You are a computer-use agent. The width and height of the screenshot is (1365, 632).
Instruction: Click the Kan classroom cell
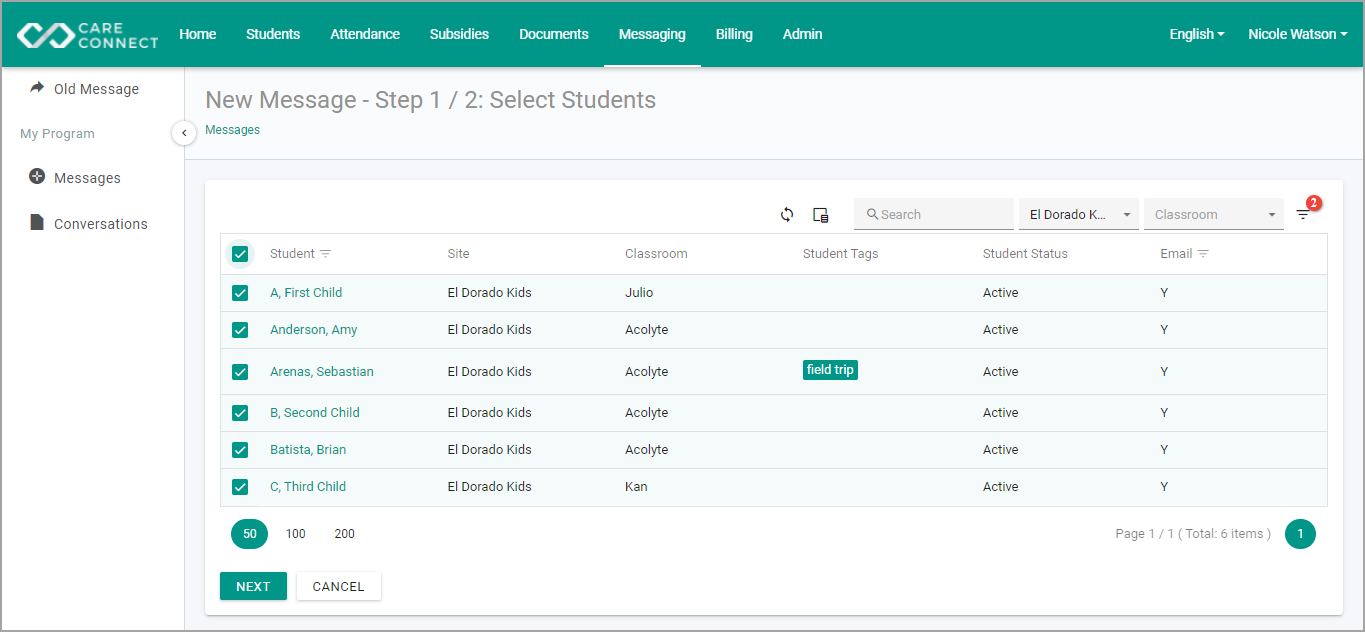click(636, 487)
